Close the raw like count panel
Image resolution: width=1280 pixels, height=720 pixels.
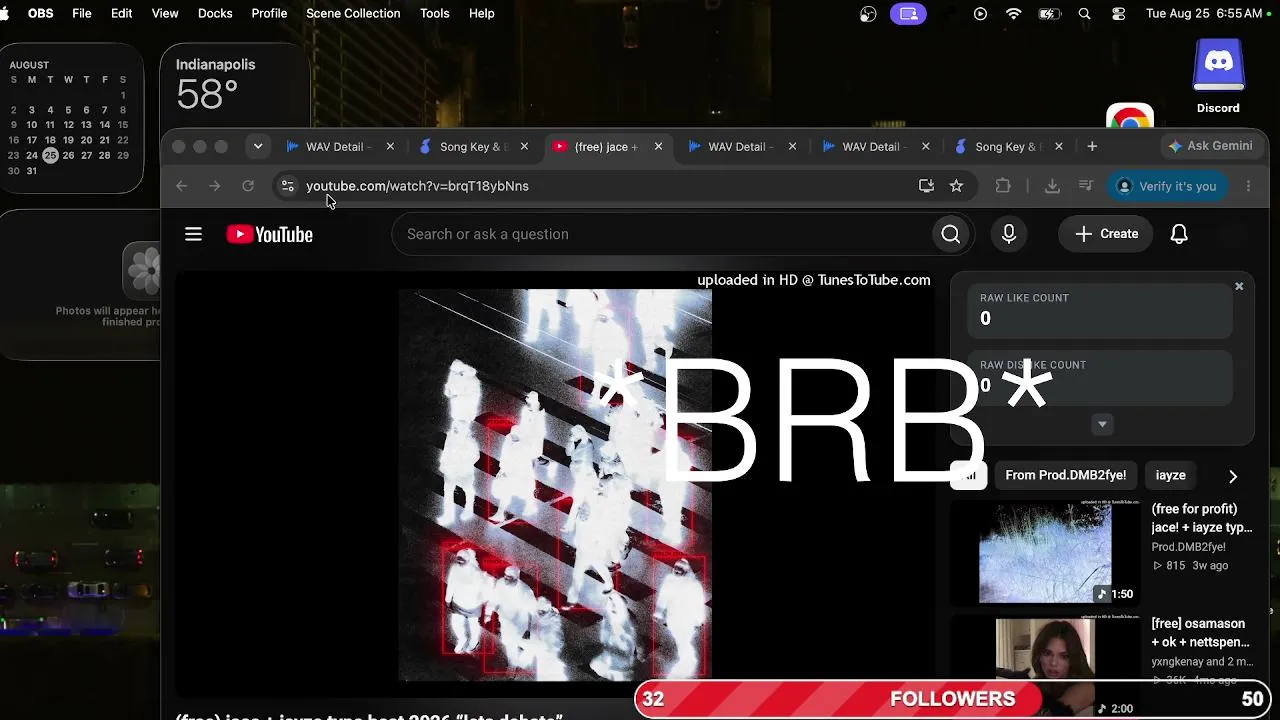1239,287
